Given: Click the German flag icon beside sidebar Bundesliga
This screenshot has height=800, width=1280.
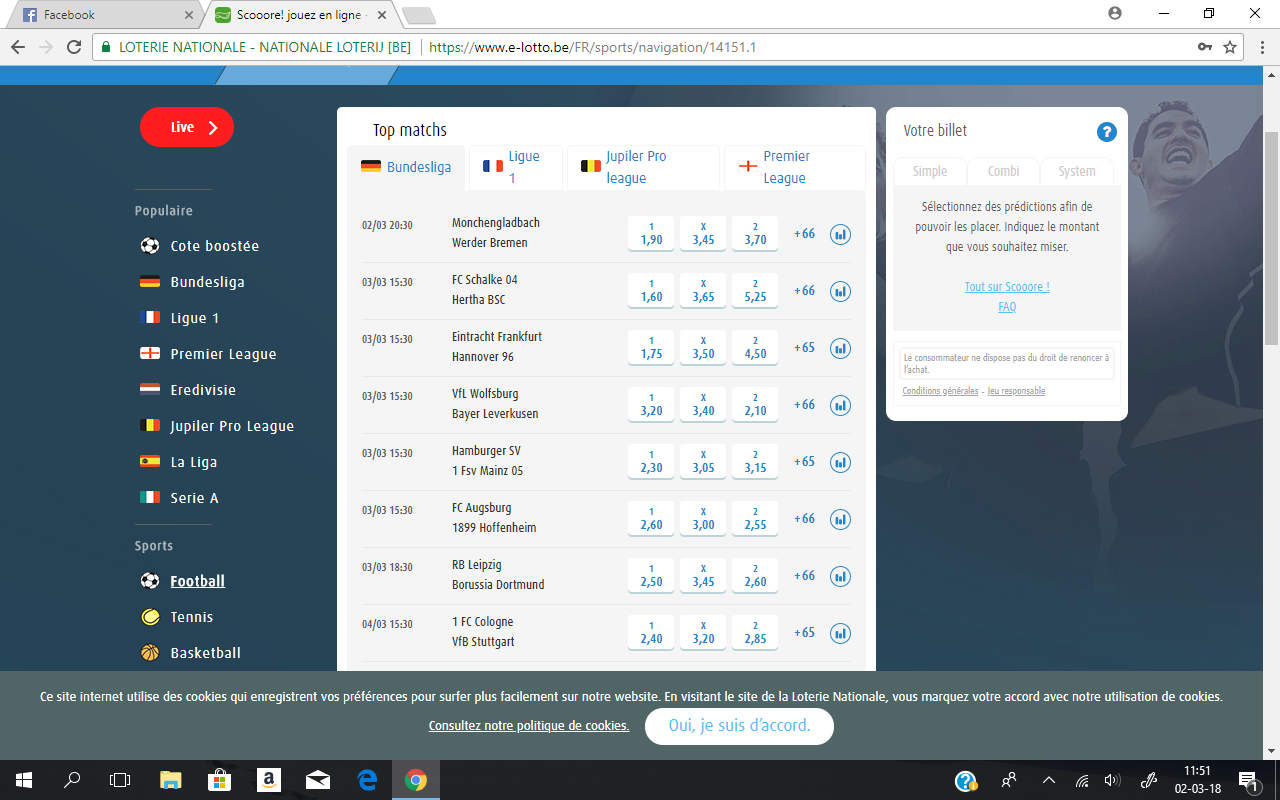Looking at the screenshot, I should click(x=150, y=282).
